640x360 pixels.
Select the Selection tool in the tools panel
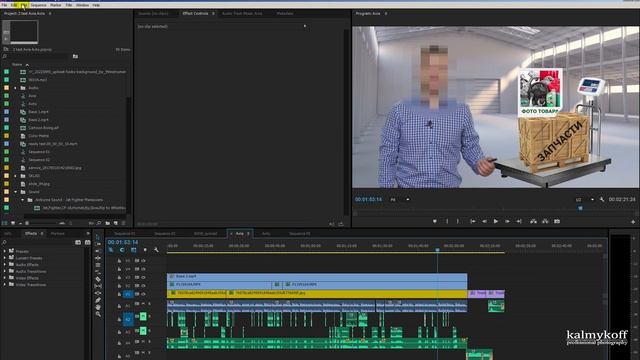tap(98, 237)
